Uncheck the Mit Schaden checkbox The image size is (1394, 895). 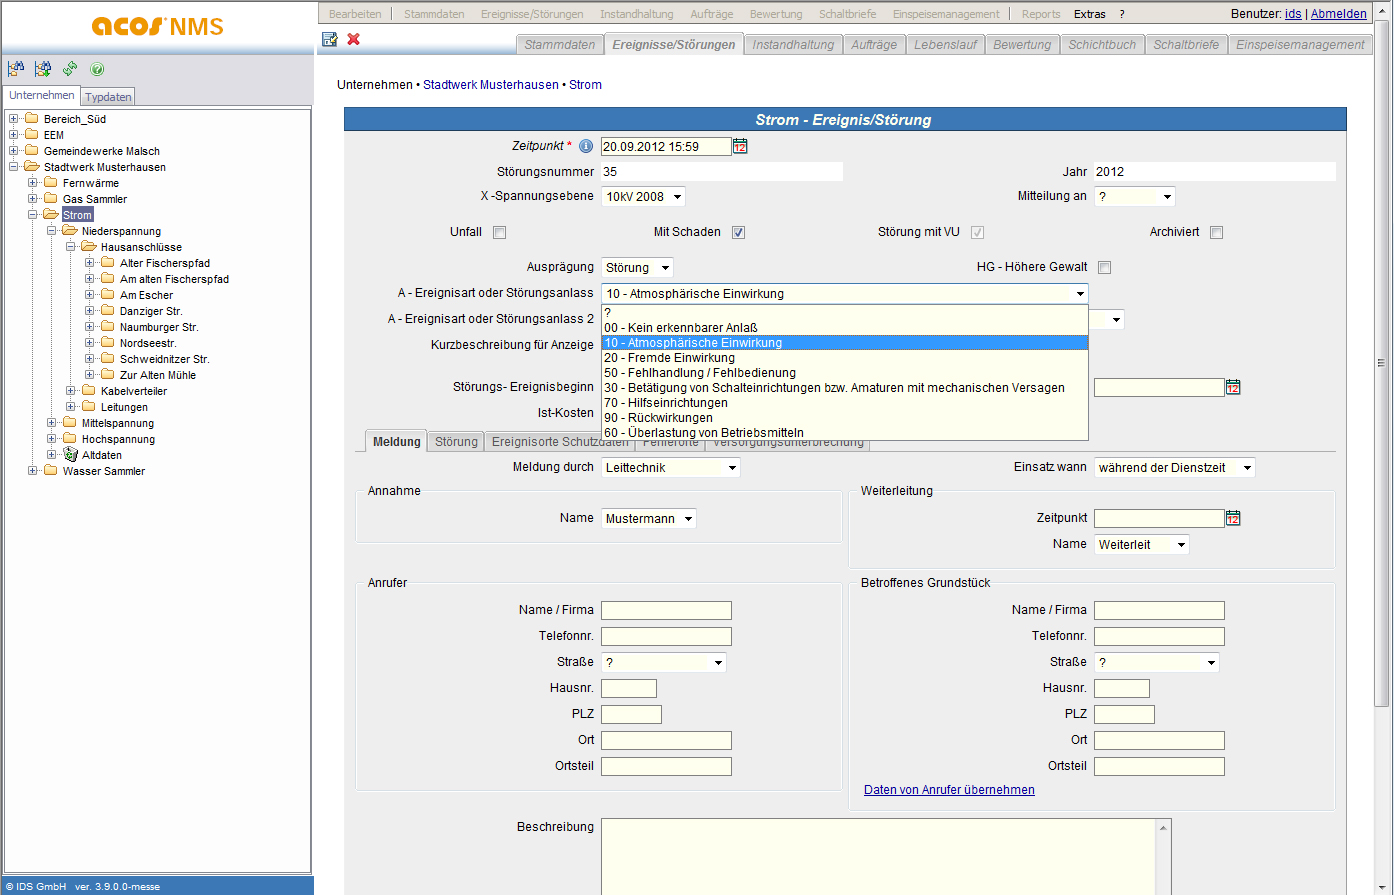[x=738, y=233]
